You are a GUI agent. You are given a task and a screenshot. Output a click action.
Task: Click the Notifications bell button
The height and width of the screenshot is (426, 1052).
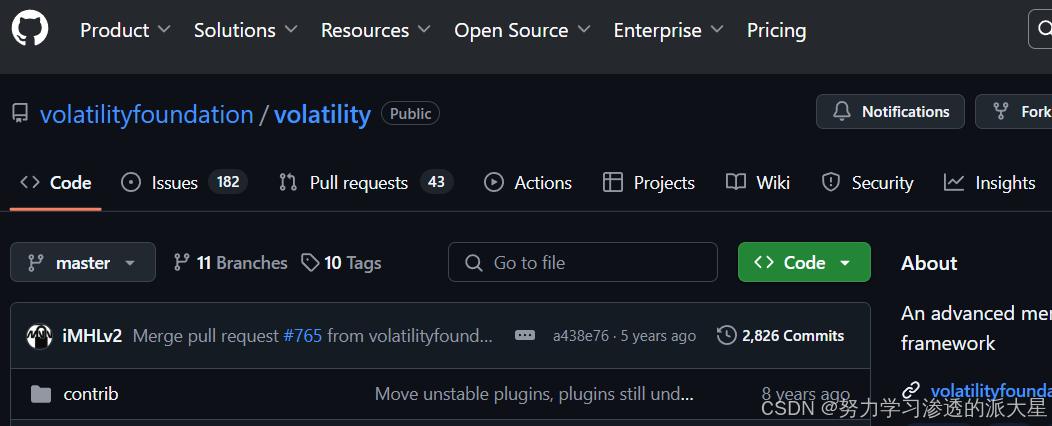[x=890, y=112]
